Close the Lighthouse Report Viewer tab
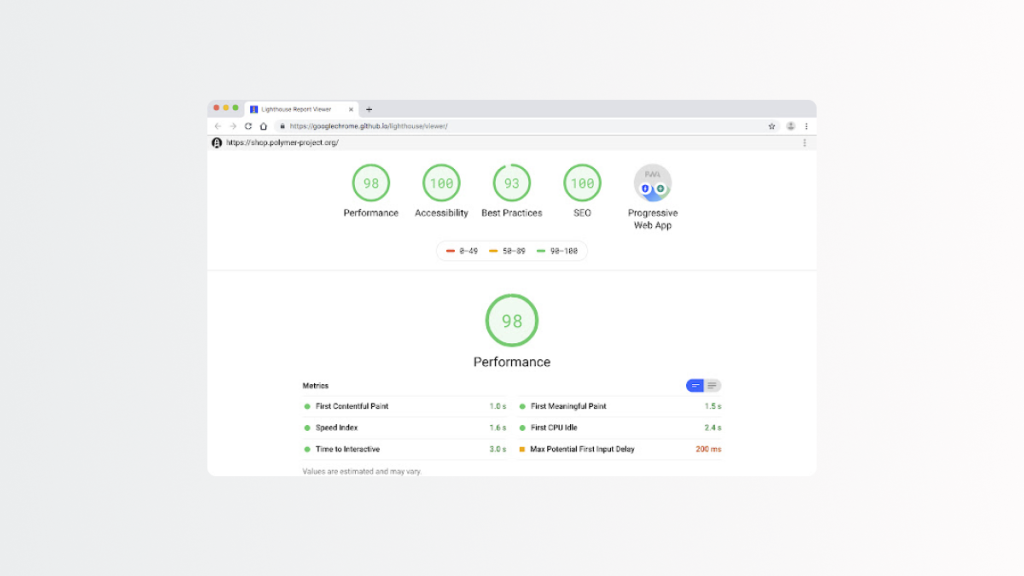The width and height of the screenshot is (1024, 576). point(351,109)
